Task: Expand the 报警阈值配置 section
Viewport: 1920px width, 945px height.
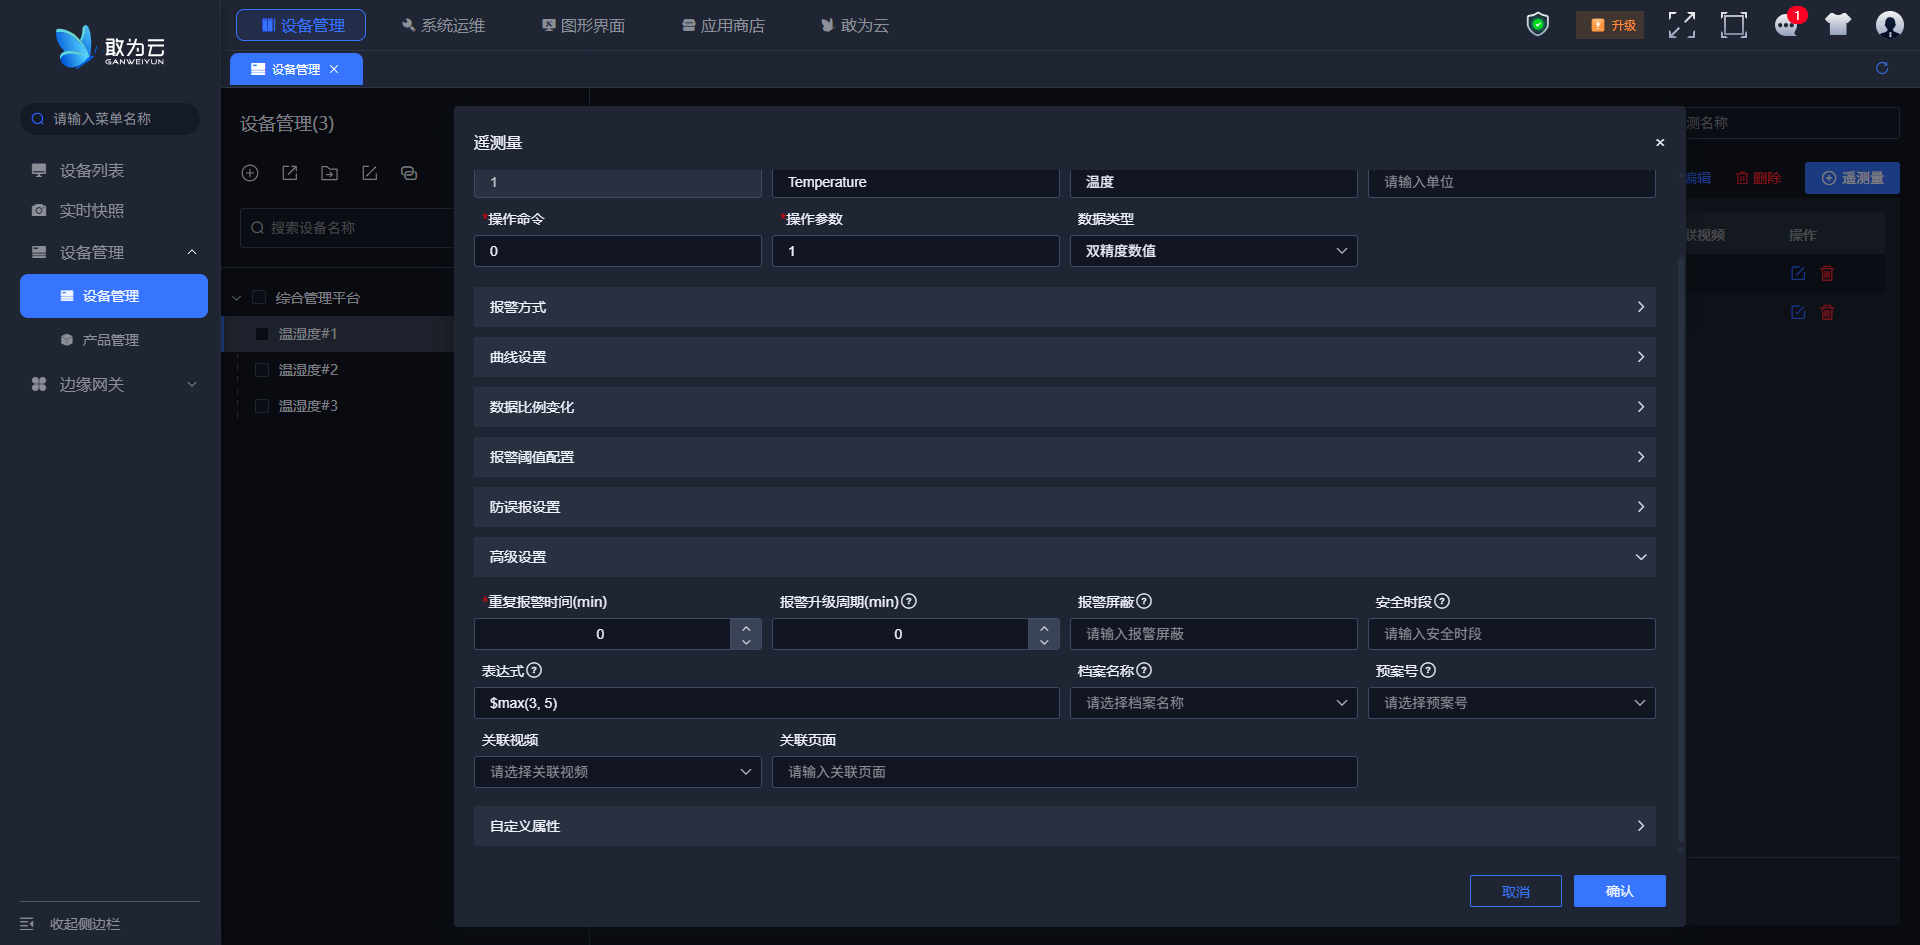Action: [1064, 457]
